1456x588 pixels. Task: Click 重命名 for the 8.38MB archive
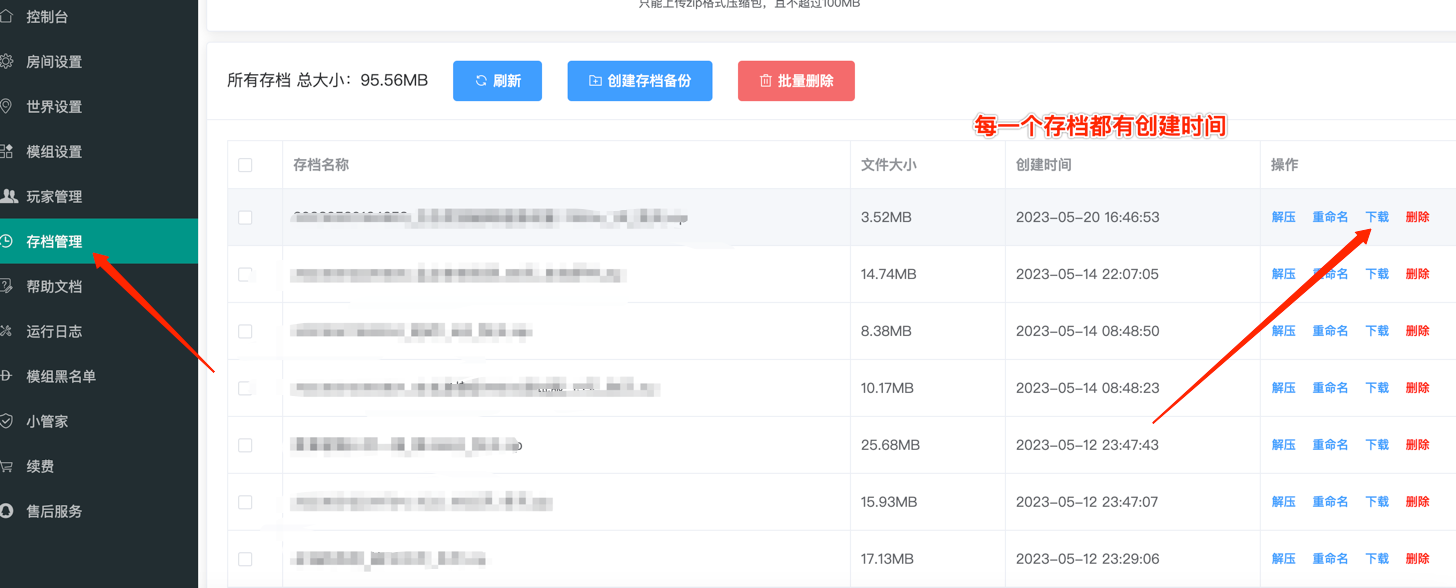pos(1330,331)
